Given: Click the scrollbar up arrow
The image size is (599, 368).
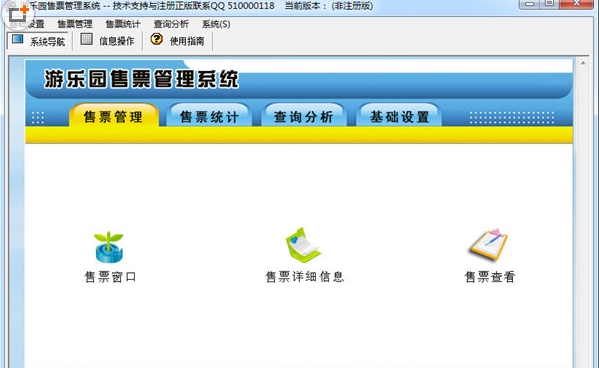Looking at the screenshot, I should pyautogui.click(x=583, y=63).
